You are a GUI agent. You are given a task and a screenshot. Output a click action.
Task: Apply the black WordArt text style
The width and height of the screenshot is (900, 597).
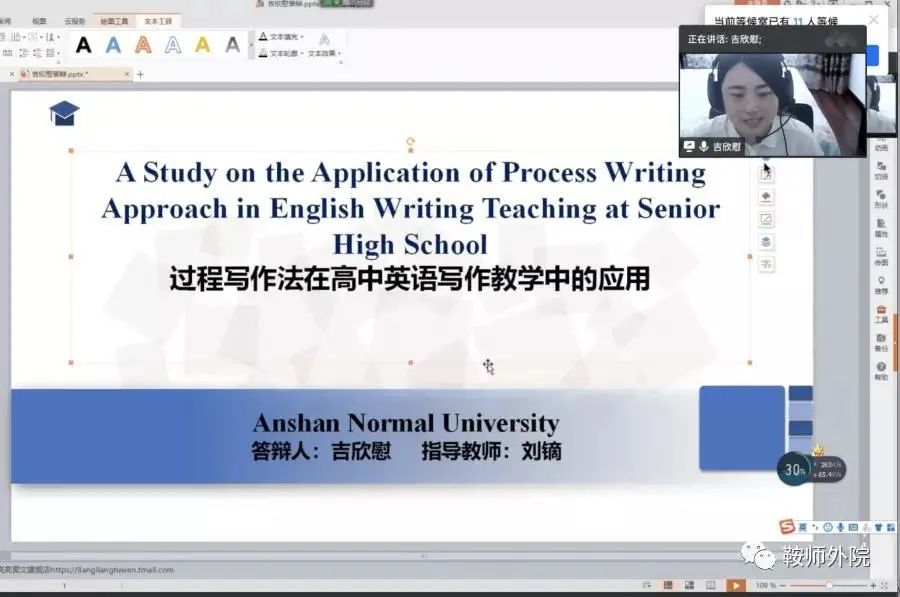click(x=83, y=45)
